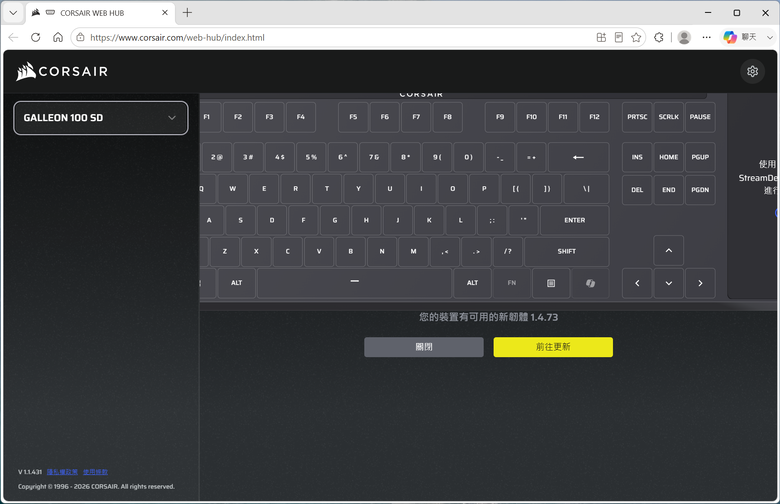Open reading view icon in address bar
780x504 pixels.
click(618, 37)
